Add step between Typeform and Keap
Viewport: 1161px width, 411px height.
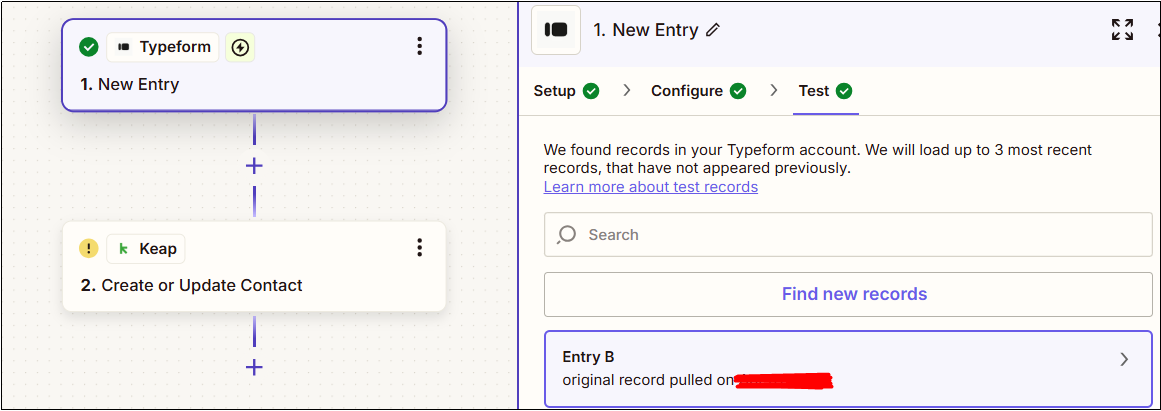[254, 166]
